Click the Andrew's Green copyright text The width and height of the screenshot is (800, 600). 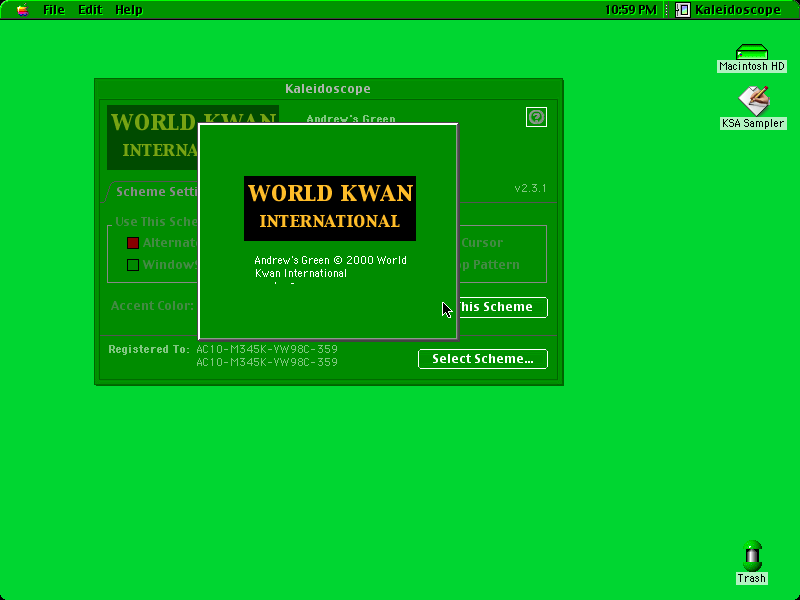click(331, 267)
